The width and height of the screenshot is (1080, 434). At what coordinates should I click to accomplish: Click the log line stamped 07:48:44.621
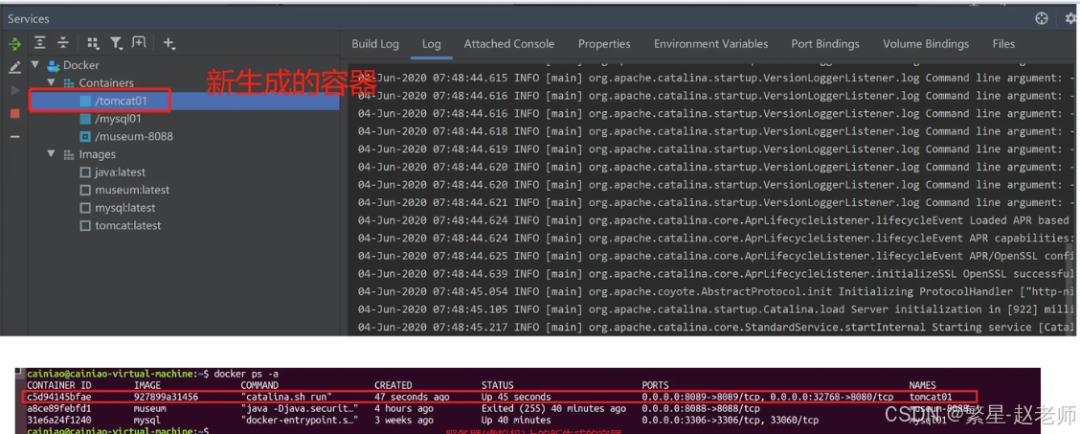pos(716,203)
